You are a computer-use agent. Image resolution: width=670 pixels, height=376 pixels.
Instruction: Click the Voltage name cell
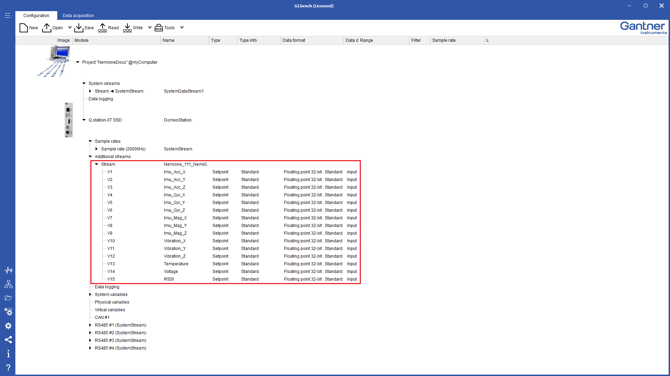pos(171,271)
